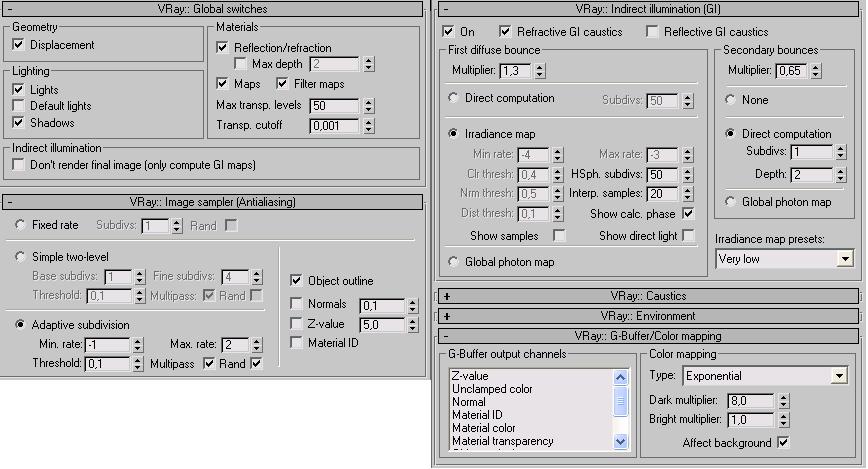This screenshot has height=469, width=868.
Task: Select Adaptive subdivision sampler
Action: 20,324
